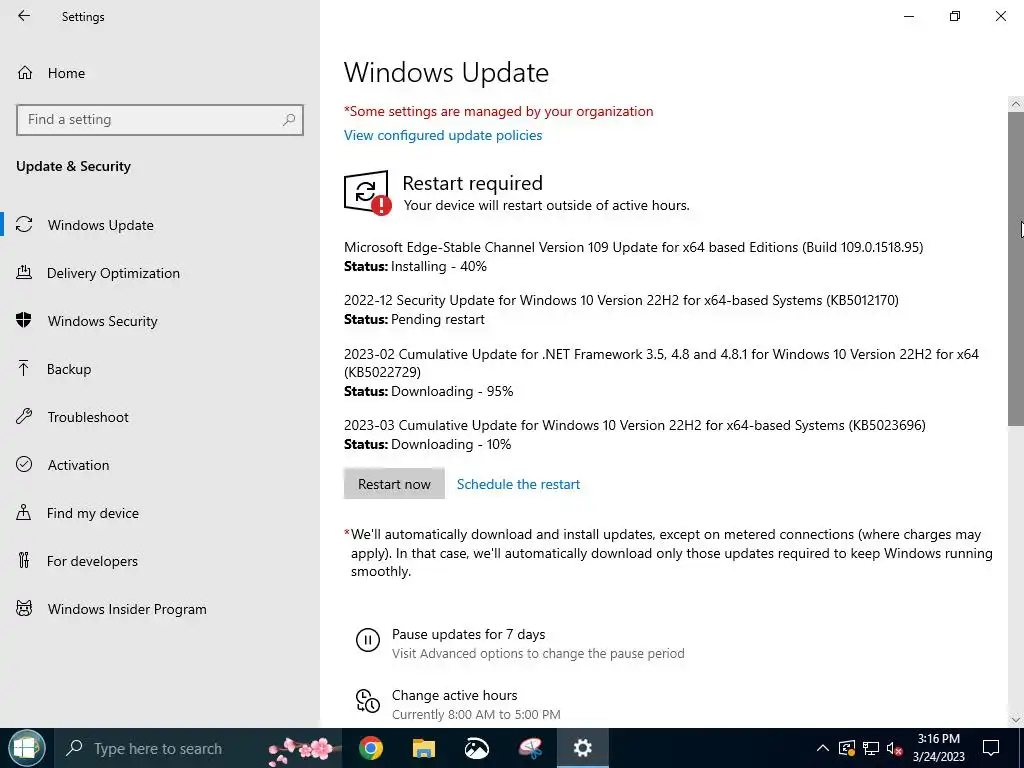Click the Home house icon
Viewport: 1024px width, 768px height.
[x=25, y=72]
